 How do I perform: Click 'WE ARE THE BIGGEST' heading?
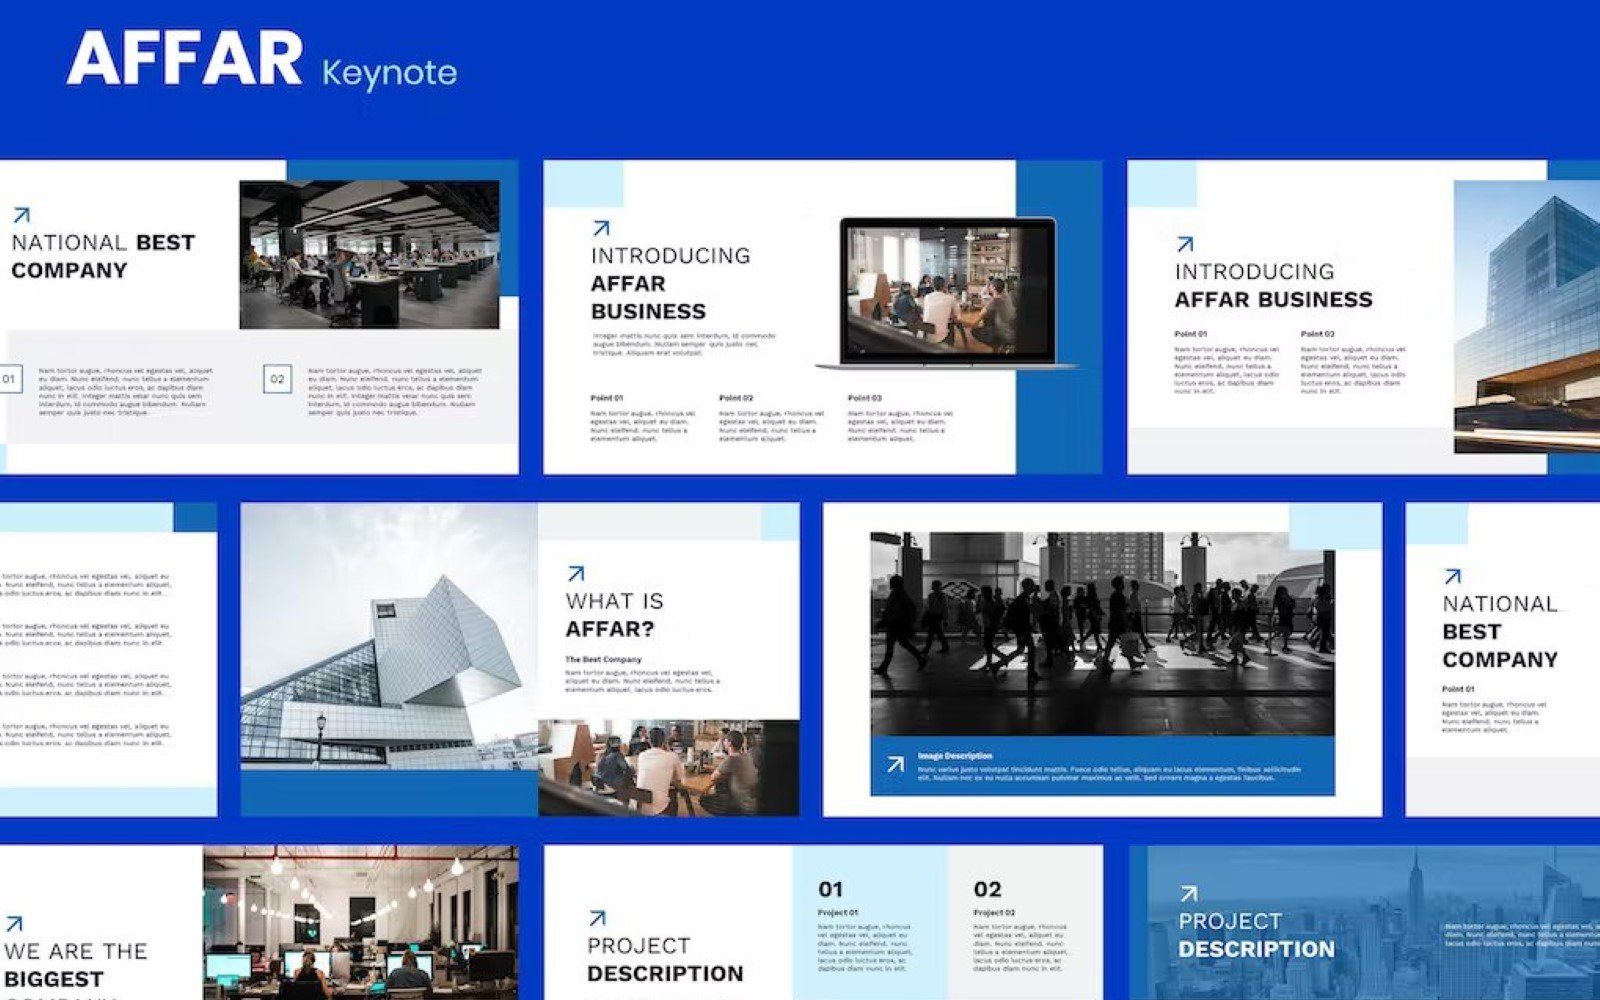pyautogui.click(x=75, y=965)
